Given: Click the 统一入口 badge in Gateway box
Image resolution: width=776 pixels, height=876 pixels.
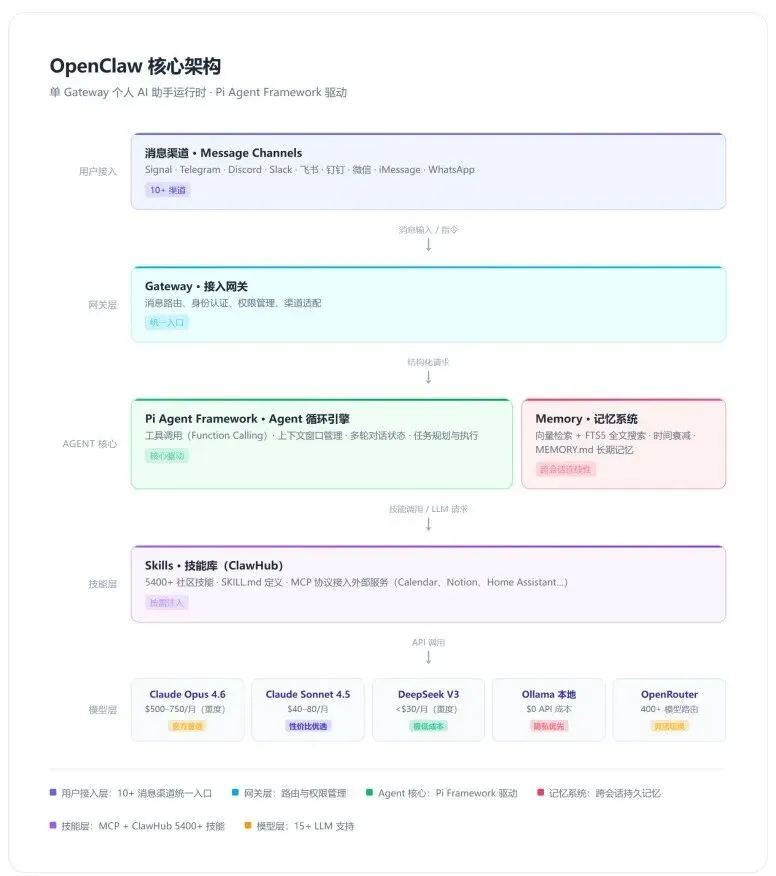Looking at the screenshot, I should [x=167, y=322].
